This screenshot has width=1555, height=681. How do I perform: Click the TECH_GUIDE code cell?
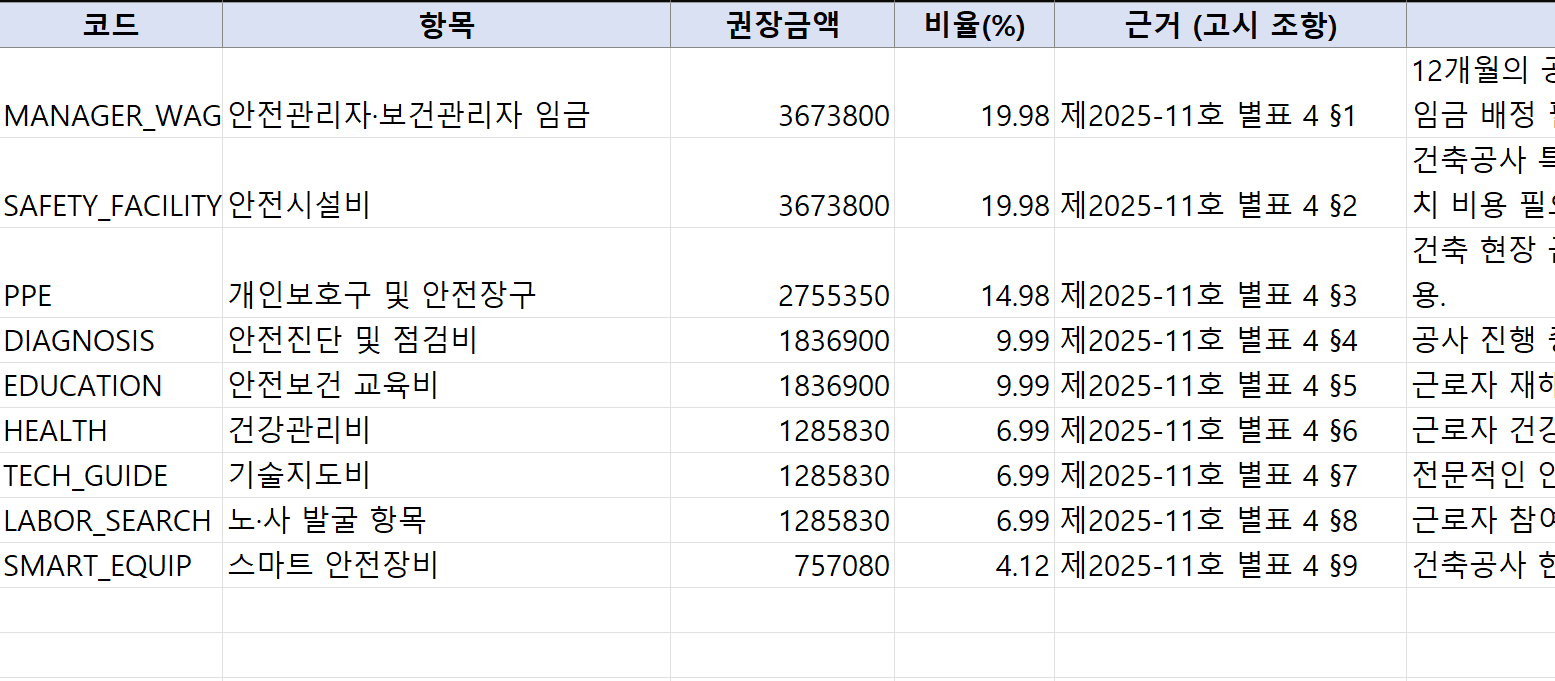click(x=111, y=475)
